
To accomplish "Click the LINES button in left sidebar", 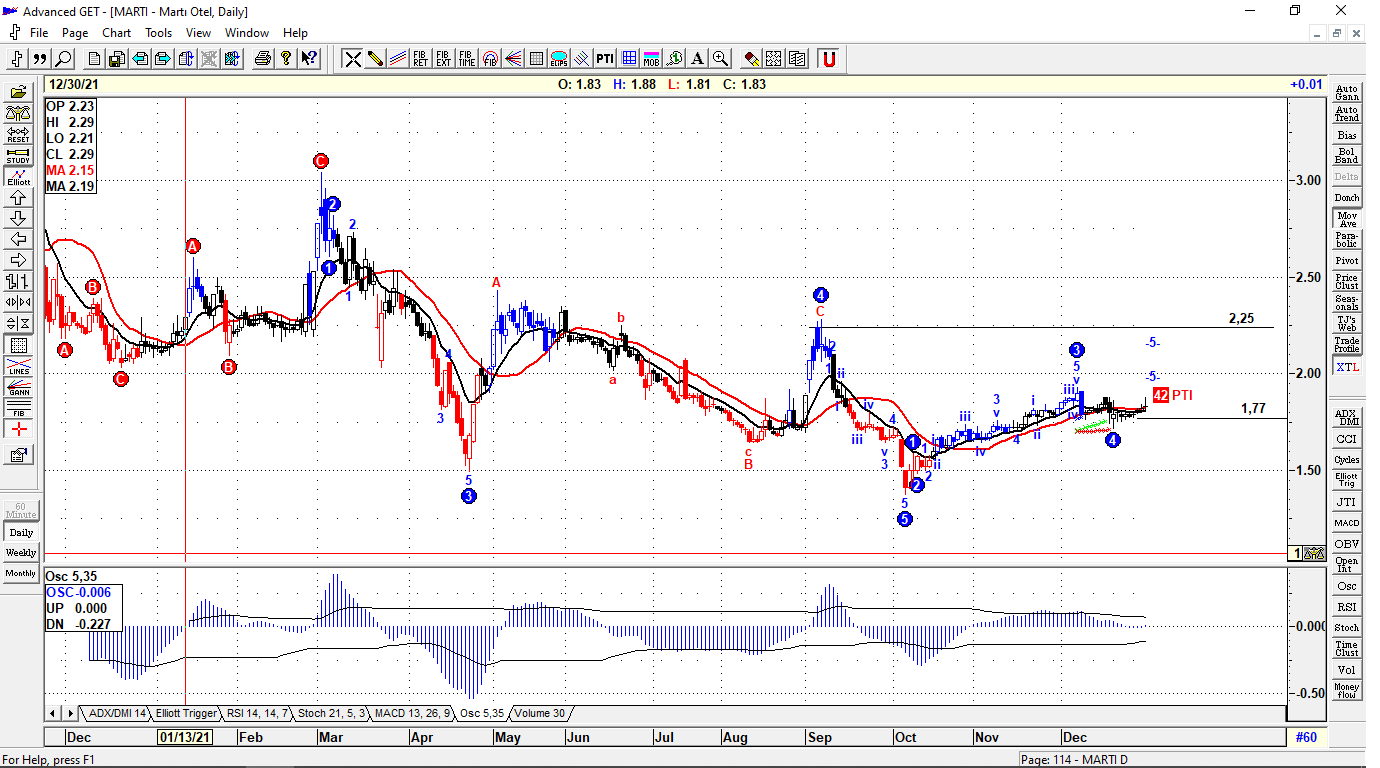I will tap(18, 367).
